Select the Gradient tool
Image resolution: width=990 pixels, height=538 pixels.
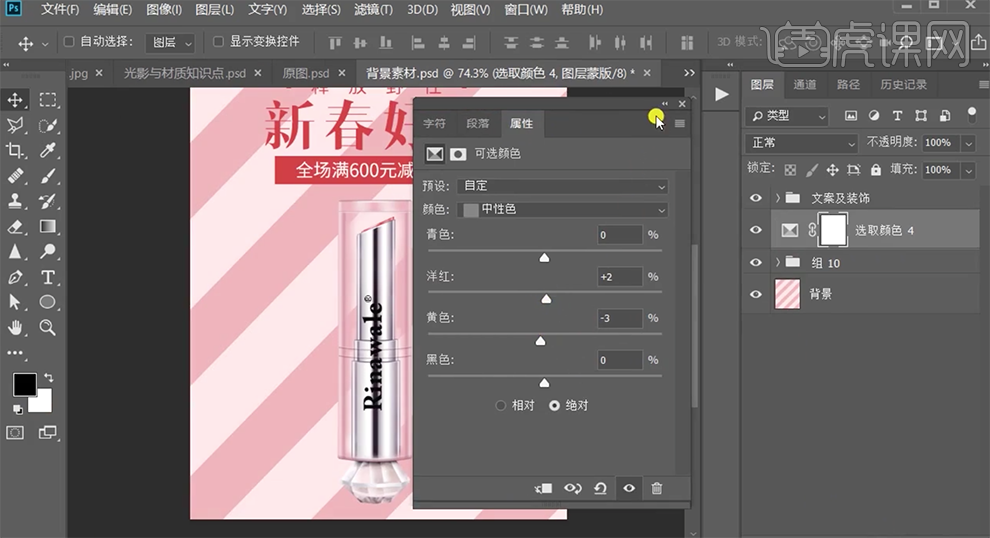47,226
